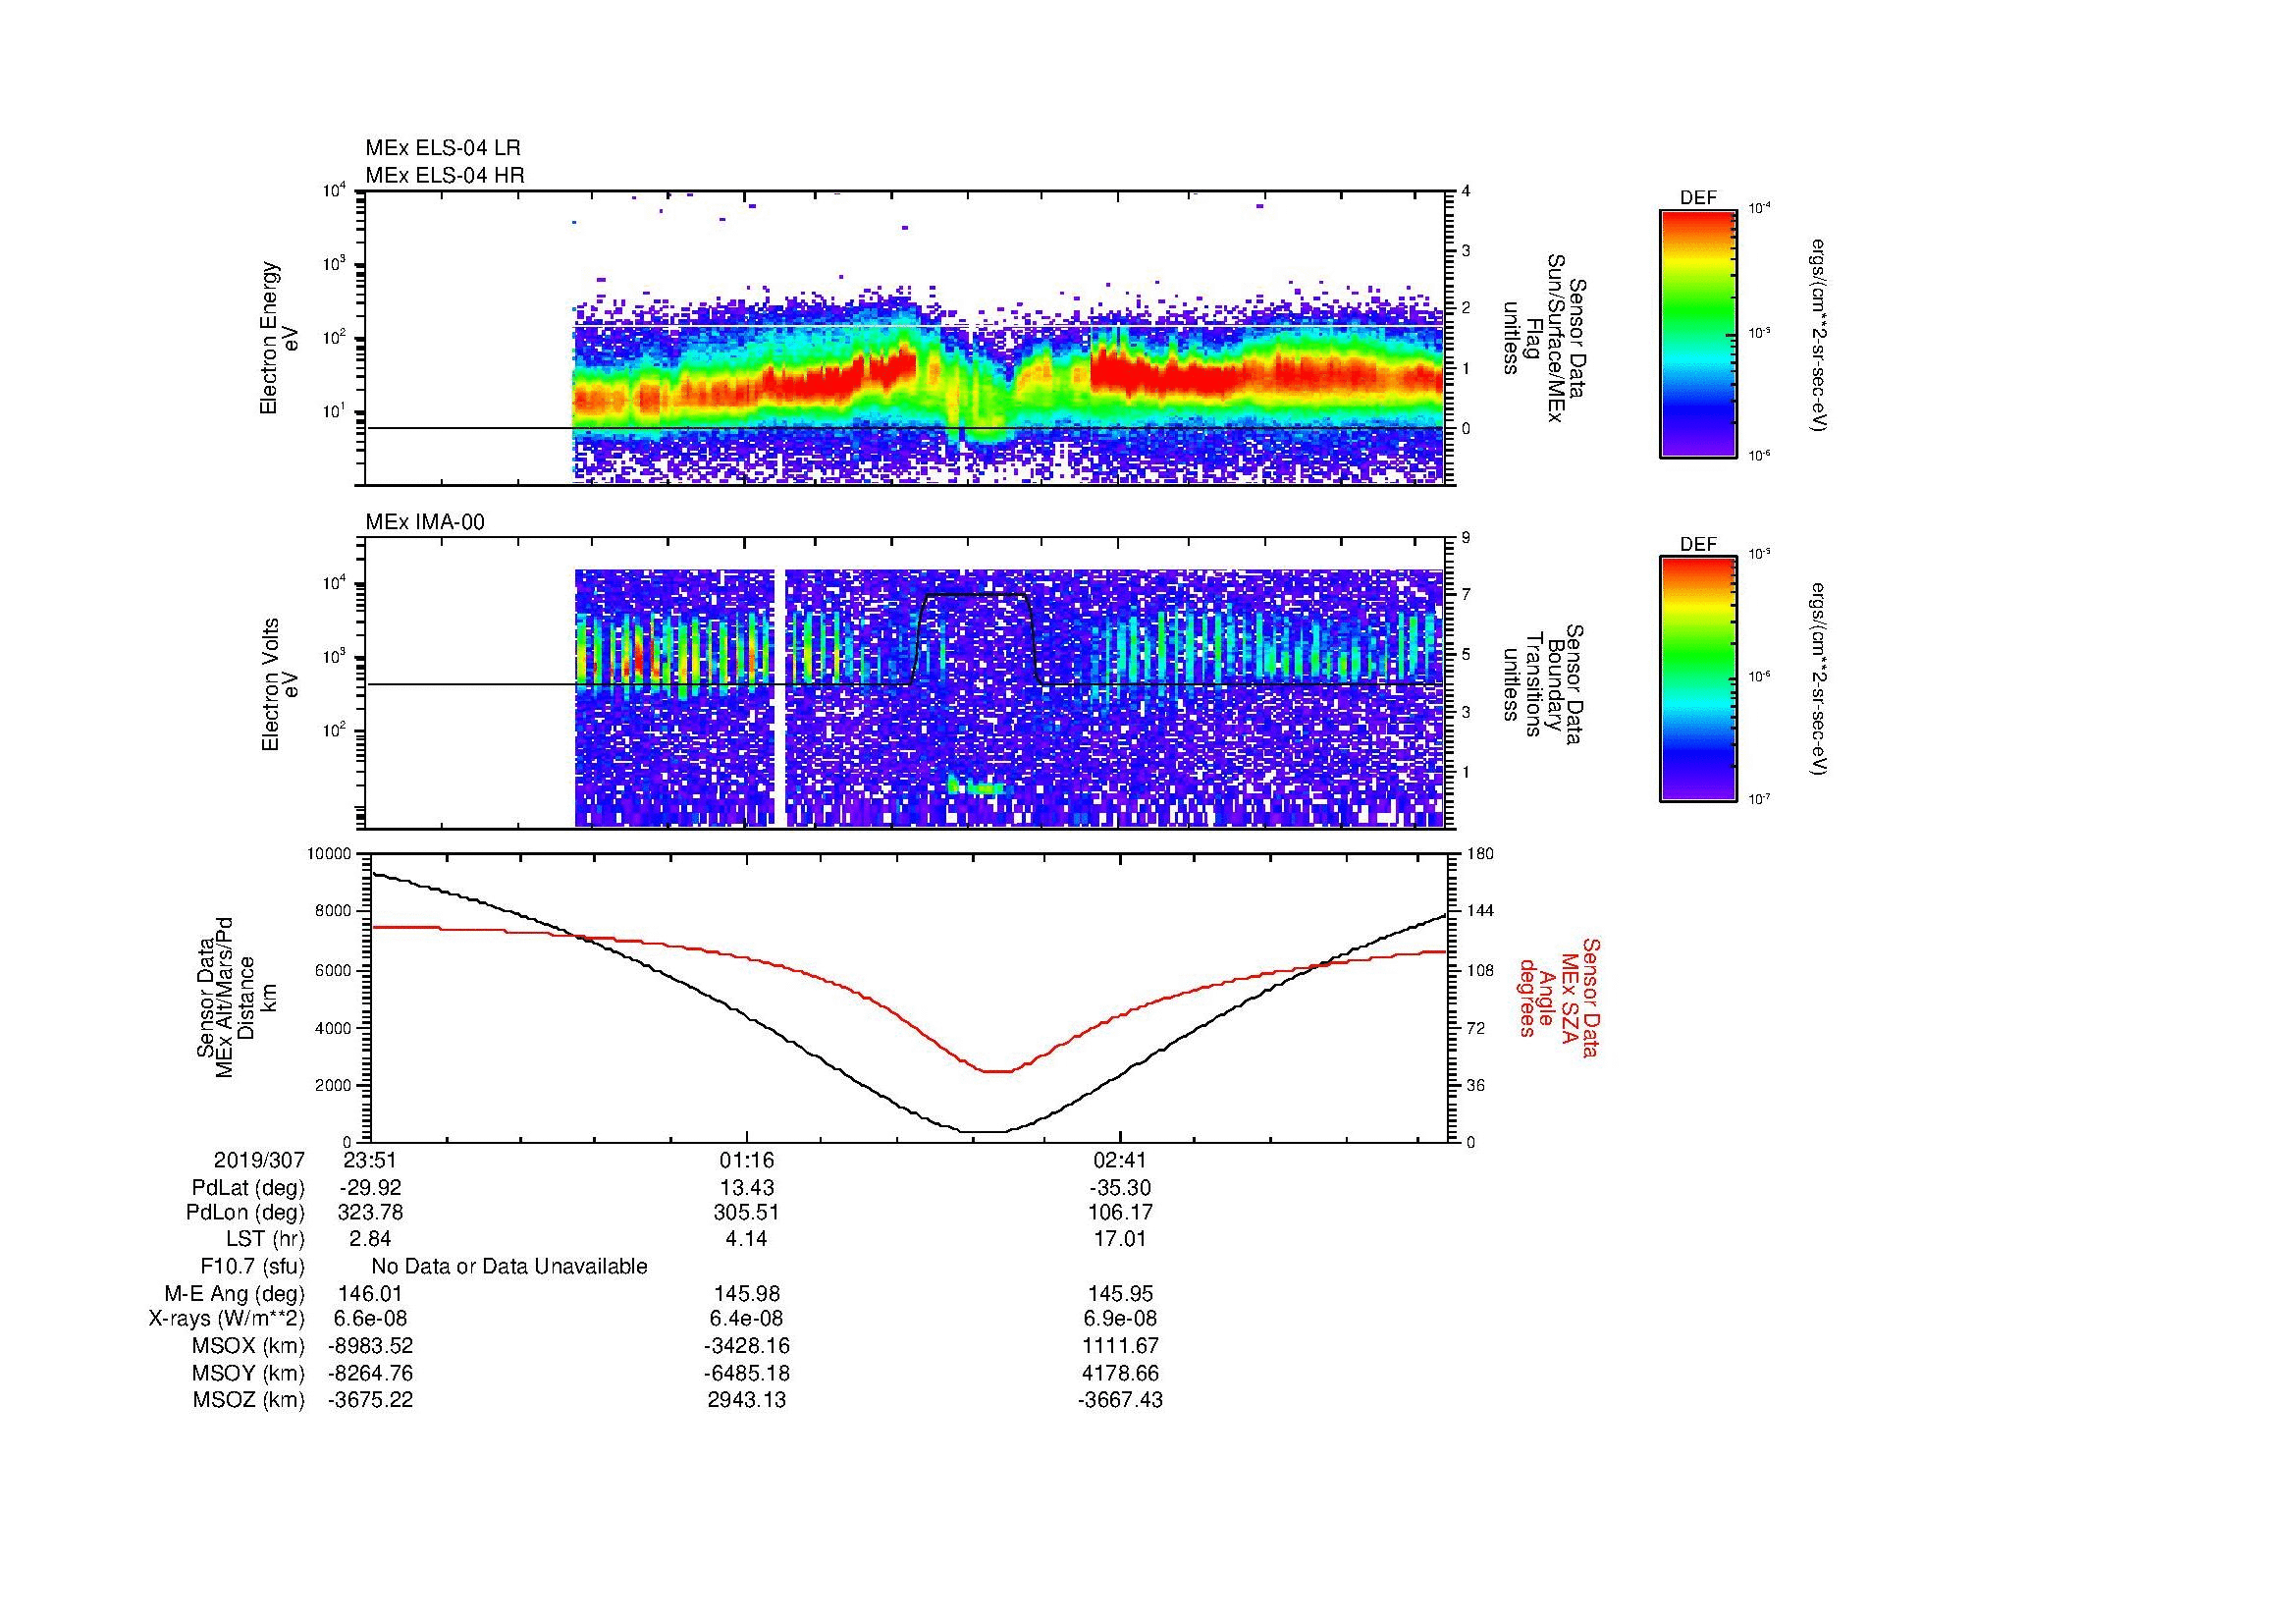The height and width of the screenshot is (1623, 2296).
Task: Click the MSOY value '-8264.76'
Action: tap(371, 1373)
